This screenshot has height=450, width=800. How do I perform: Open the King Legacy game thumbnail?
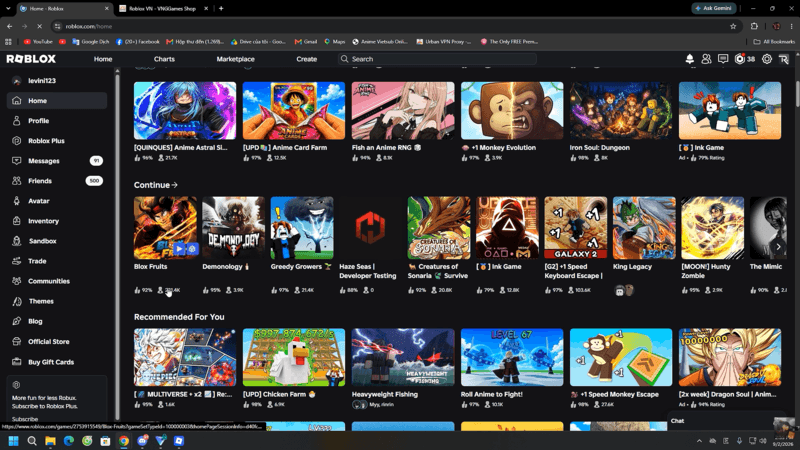click(x=644, y=228)
